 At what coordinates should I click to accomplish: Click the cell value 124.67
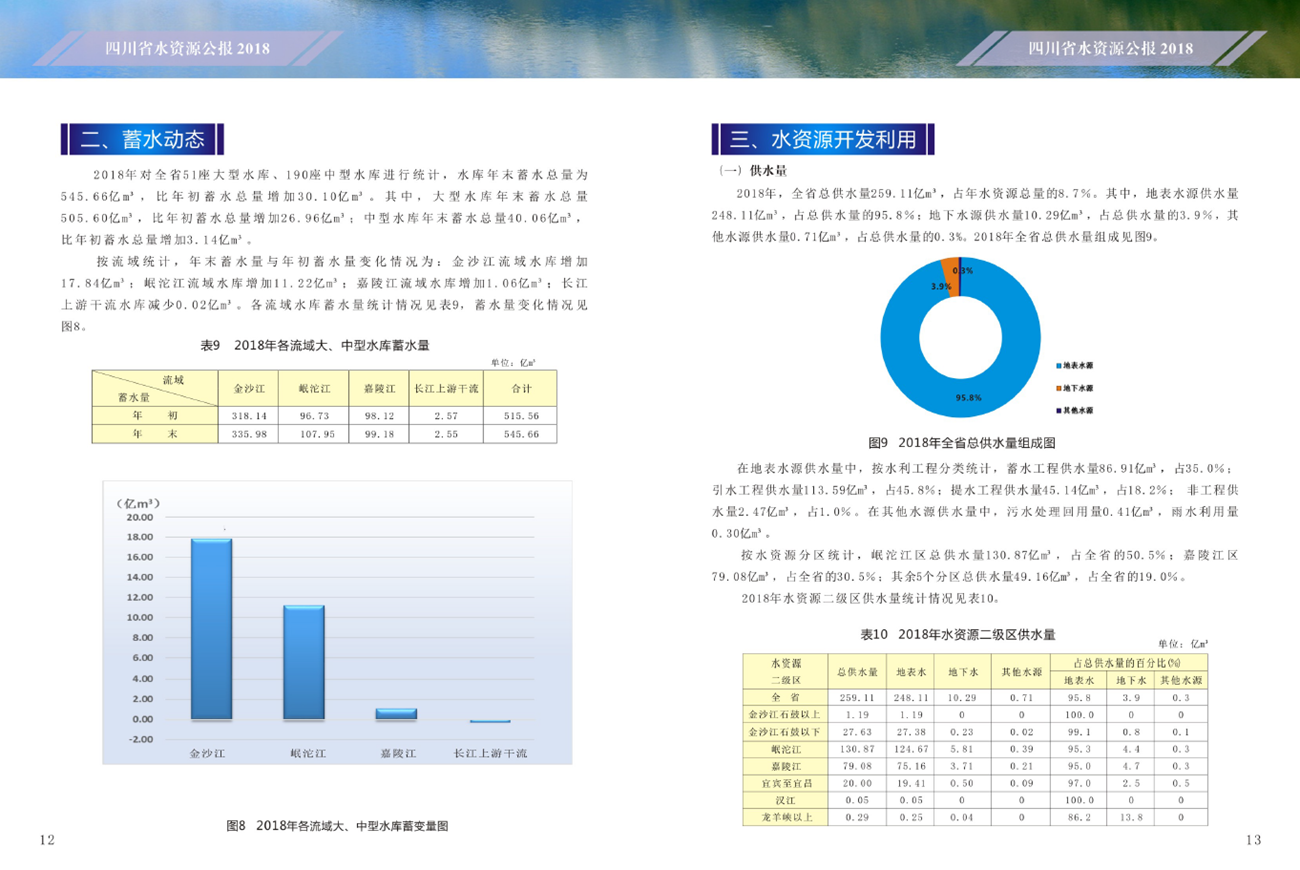(912, 749)
